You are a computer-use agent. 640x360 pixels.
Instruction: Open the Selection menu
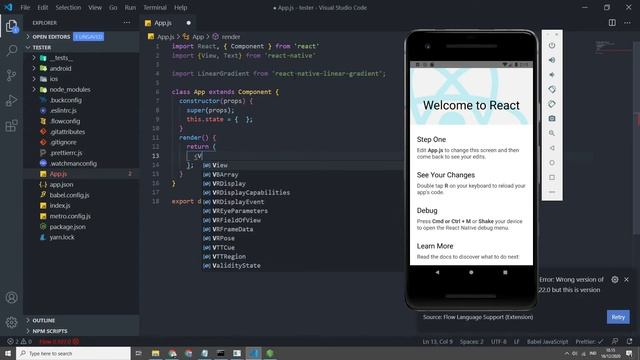[x=68, y=7]
